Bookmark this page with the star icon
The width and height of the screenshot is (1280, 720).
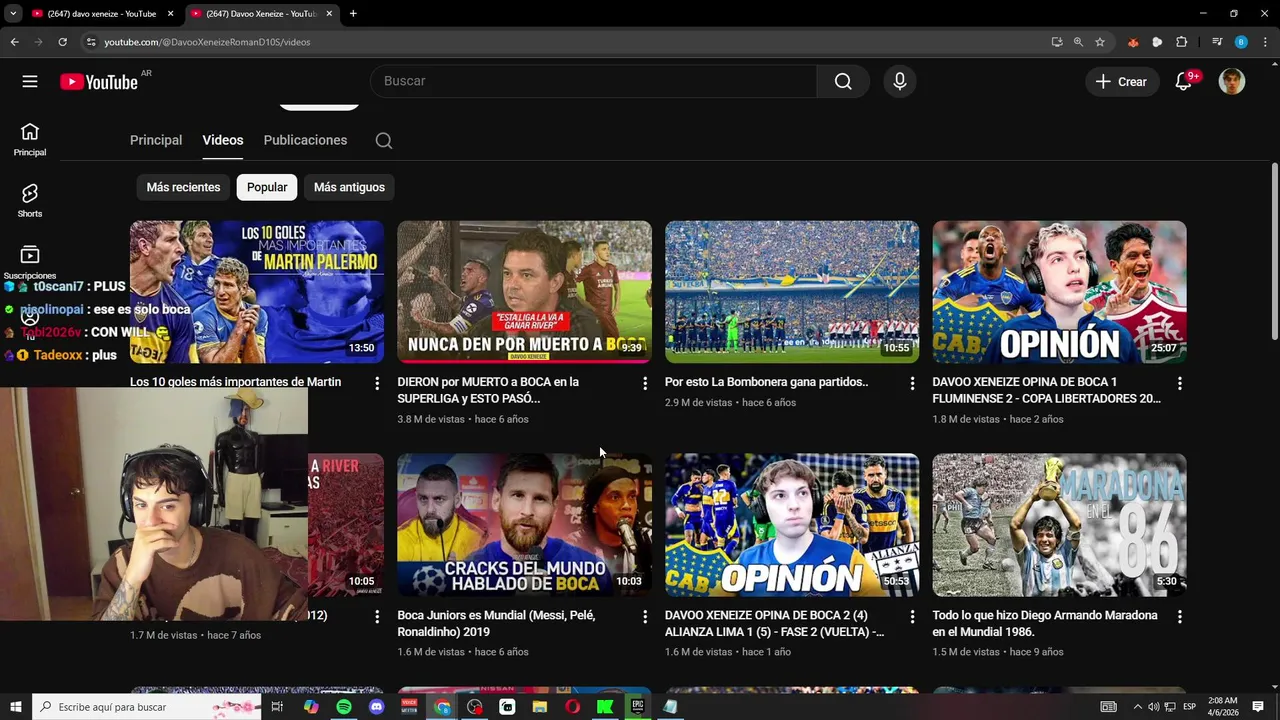coord(1100,42)
